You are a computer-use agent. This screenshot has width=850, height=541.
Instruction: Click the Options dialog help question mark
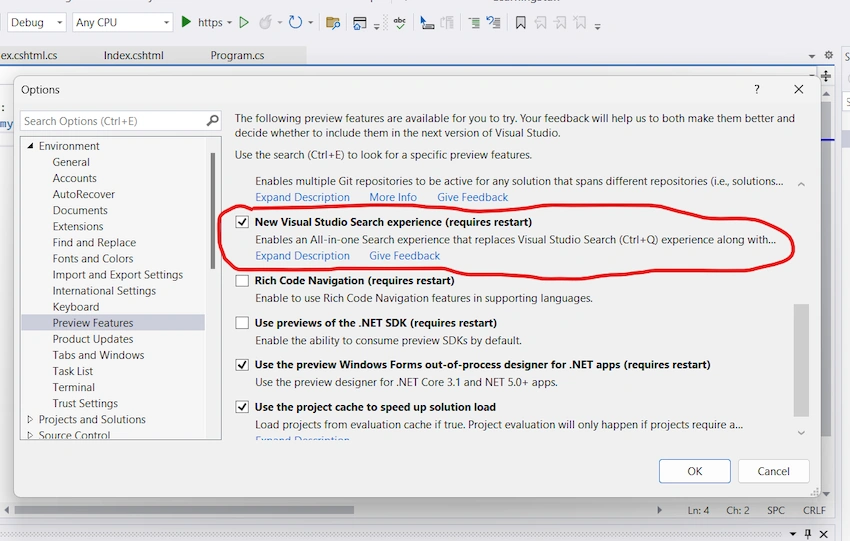coord(757,89)
